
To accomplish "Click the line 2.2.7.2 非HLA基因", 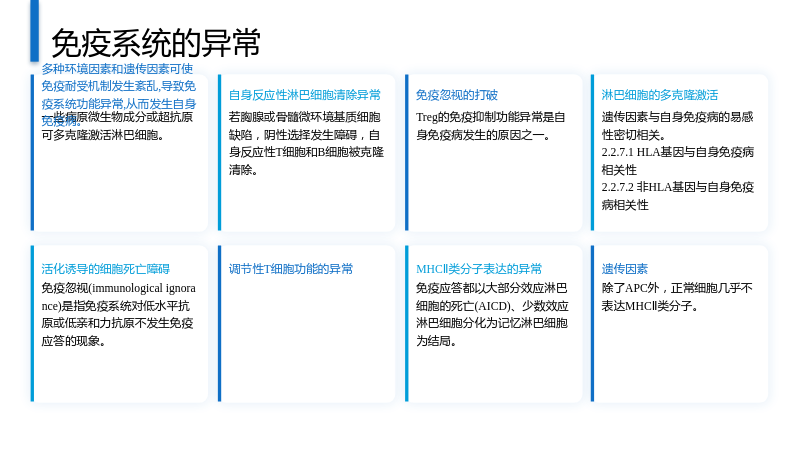I will coord(678,196).
